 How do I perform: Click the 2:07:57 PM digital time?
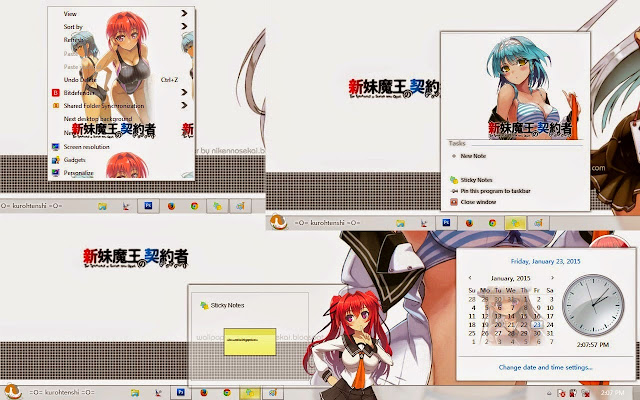tap(593, 344)
